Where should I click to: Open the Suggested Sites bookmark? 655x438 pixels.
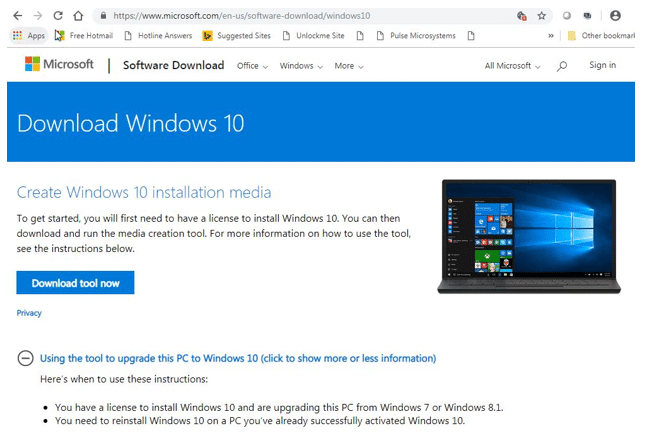pos(236,36)
